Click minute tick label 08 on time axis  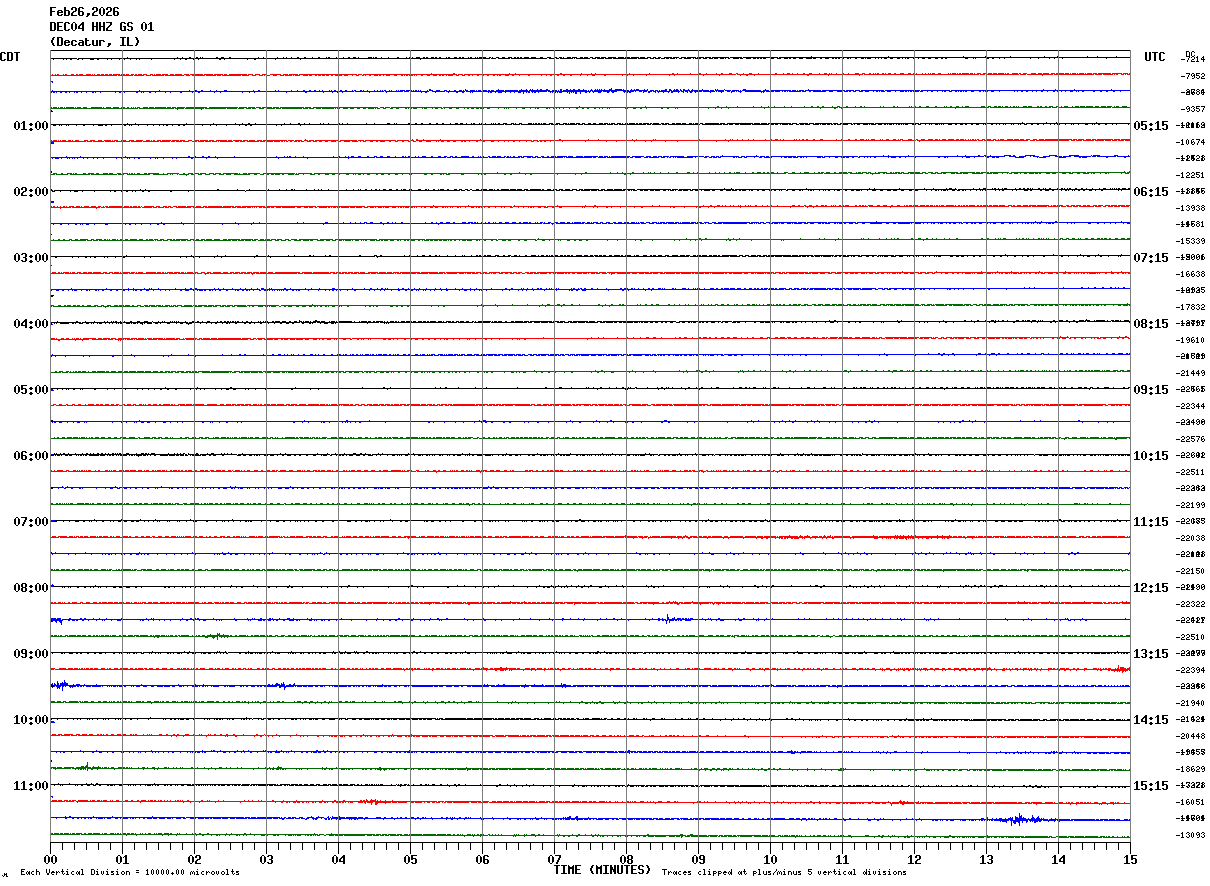click(626, 858)
